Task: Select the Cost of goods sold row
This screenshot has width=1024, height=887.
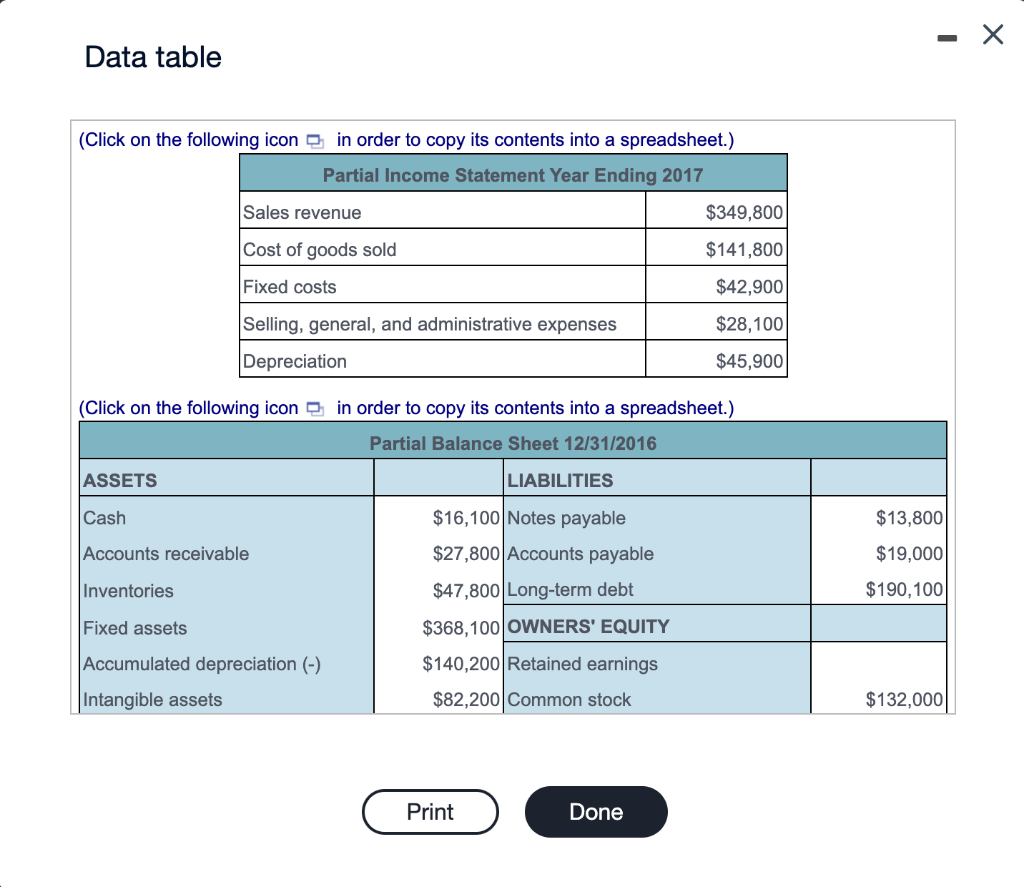Action: point(442,248)
